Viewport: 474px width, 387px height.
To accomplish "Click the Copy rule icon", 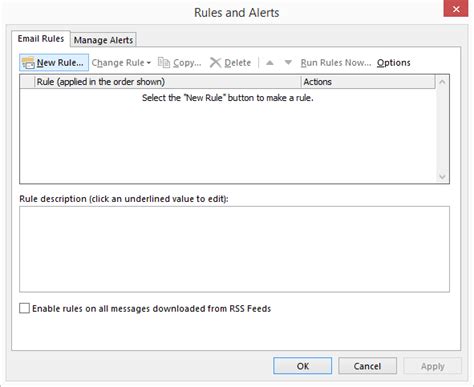I will click(x=164, y=62).
